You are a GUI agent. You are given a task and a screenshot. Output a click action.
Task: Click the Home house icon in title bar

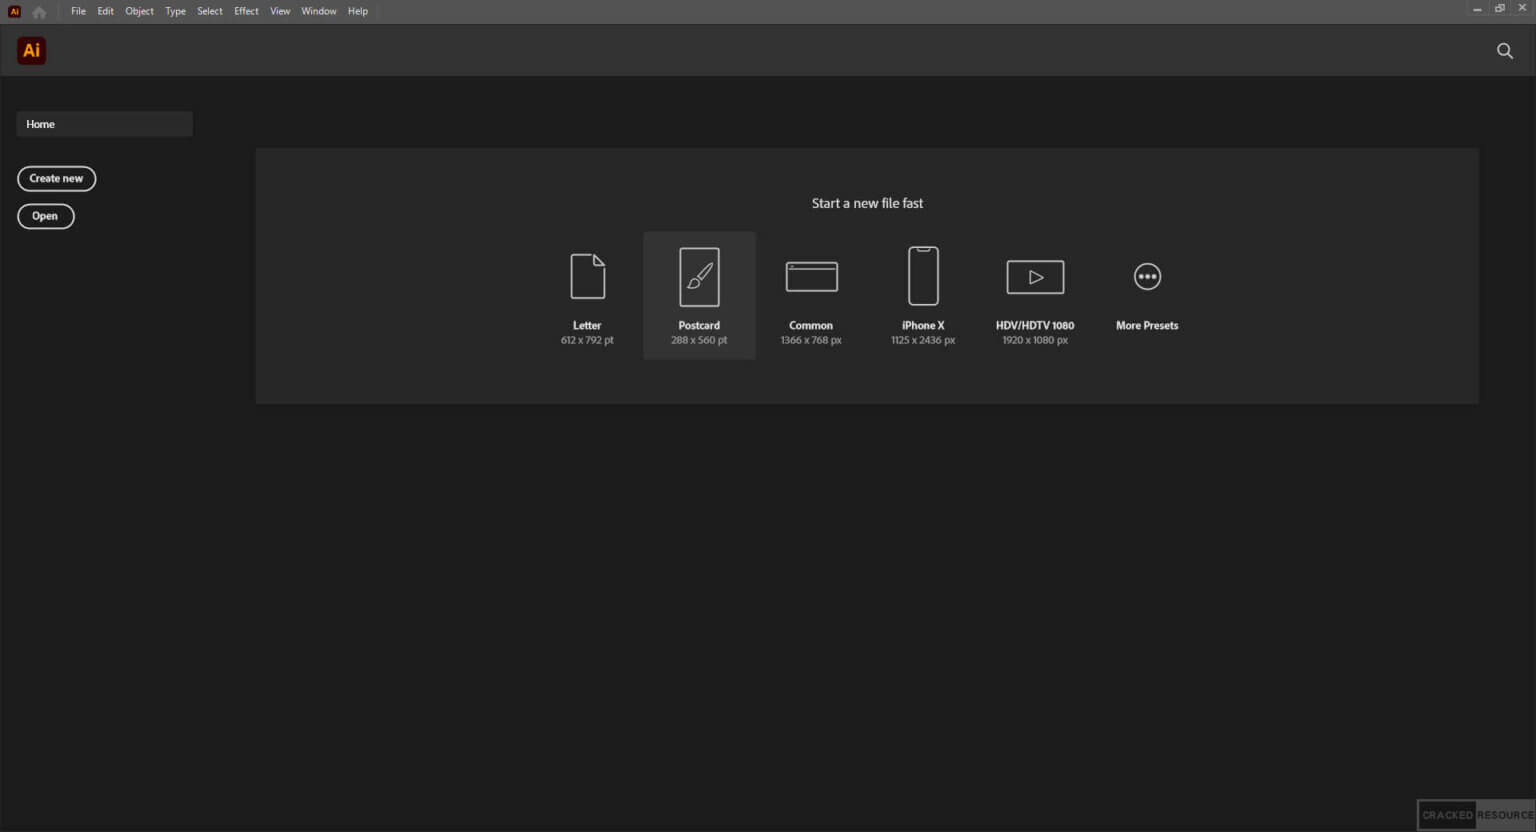point(39,12)
